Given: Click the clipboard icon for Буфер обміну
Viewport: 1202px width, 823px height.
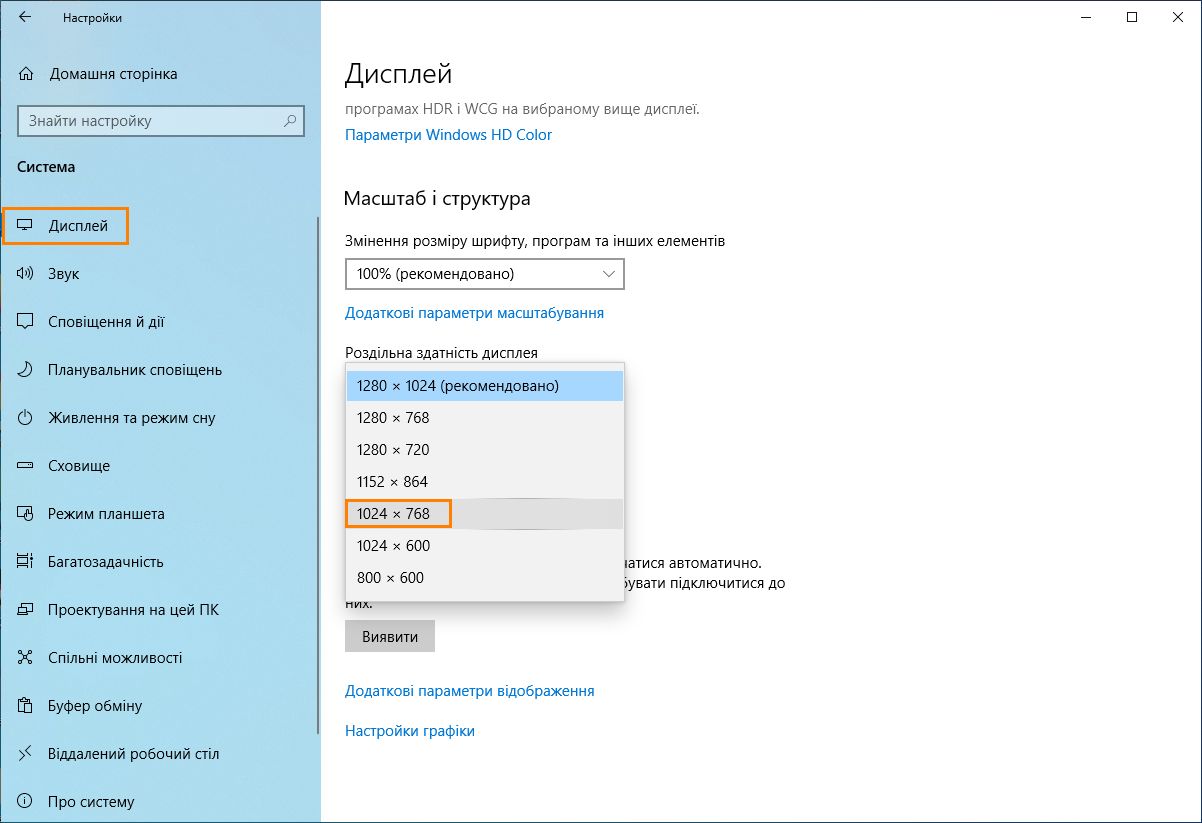Looking at the screenshot, I should coord(26,706).
